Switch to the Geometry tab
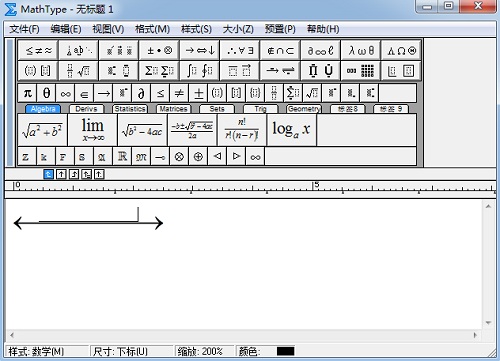Viewport: 500px width, 361px height. 304,109
